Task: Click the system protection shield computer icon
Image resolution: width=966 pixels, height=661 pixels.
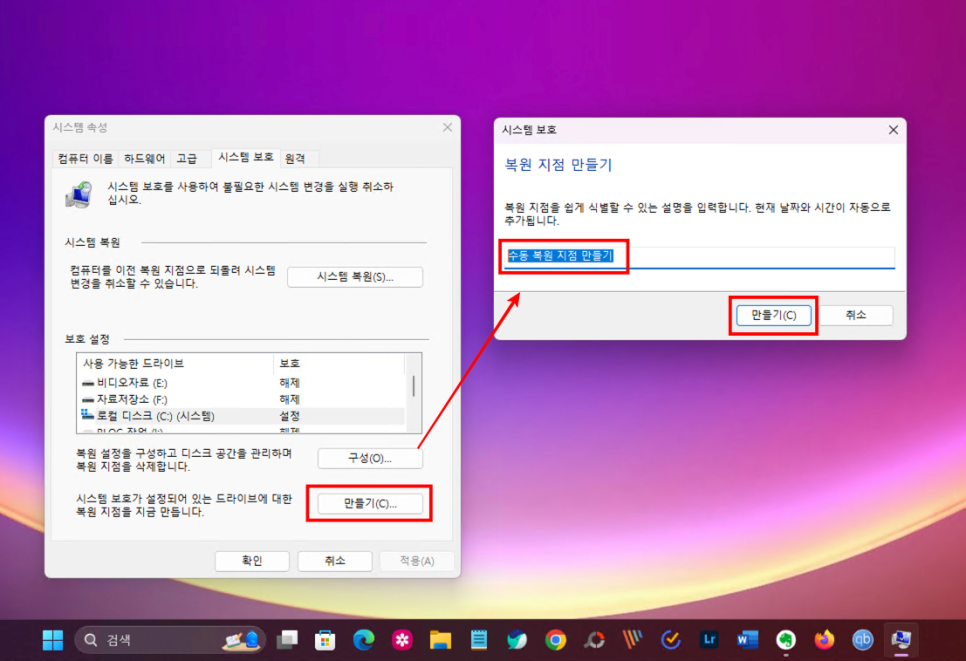Action: coord(79,195)
